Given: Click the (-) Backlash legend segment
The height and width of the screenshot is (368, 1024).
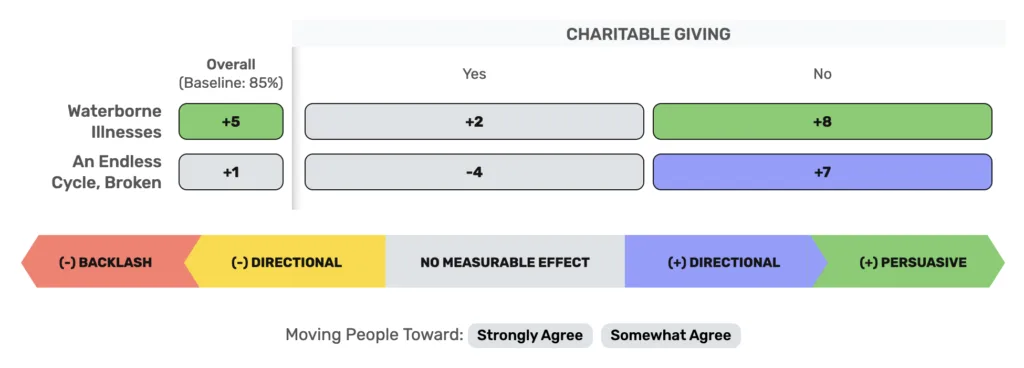Looking at the screenshot, I should [108, 262].
